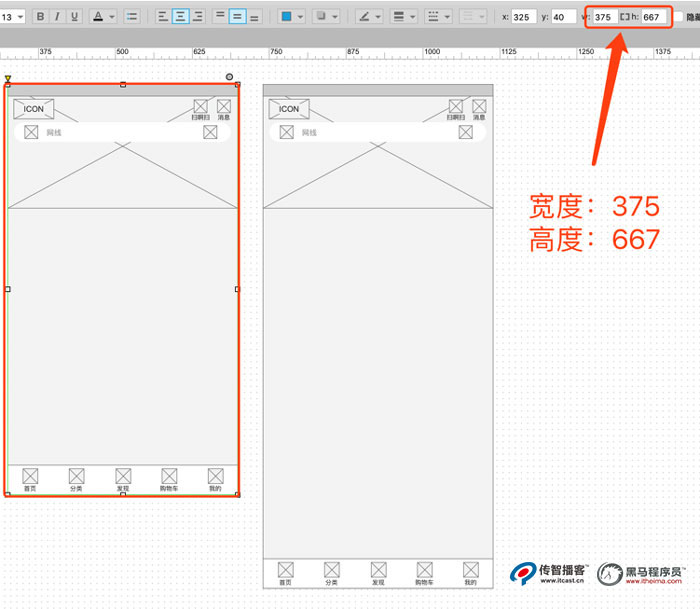Image resolution: width=700 pixels, height=609 pixels.
Task: Align text to the middle vertically
Action: 237,17
